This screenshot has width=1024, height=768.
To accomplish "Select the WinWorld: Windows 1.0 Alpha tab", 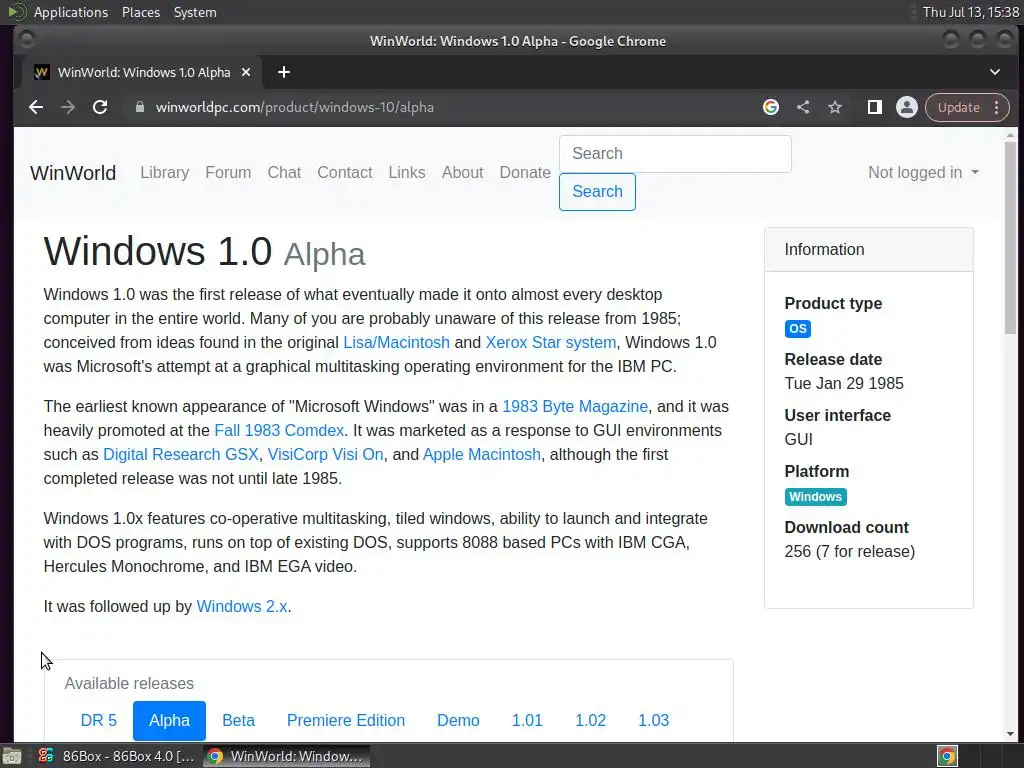I will (142, 72).
